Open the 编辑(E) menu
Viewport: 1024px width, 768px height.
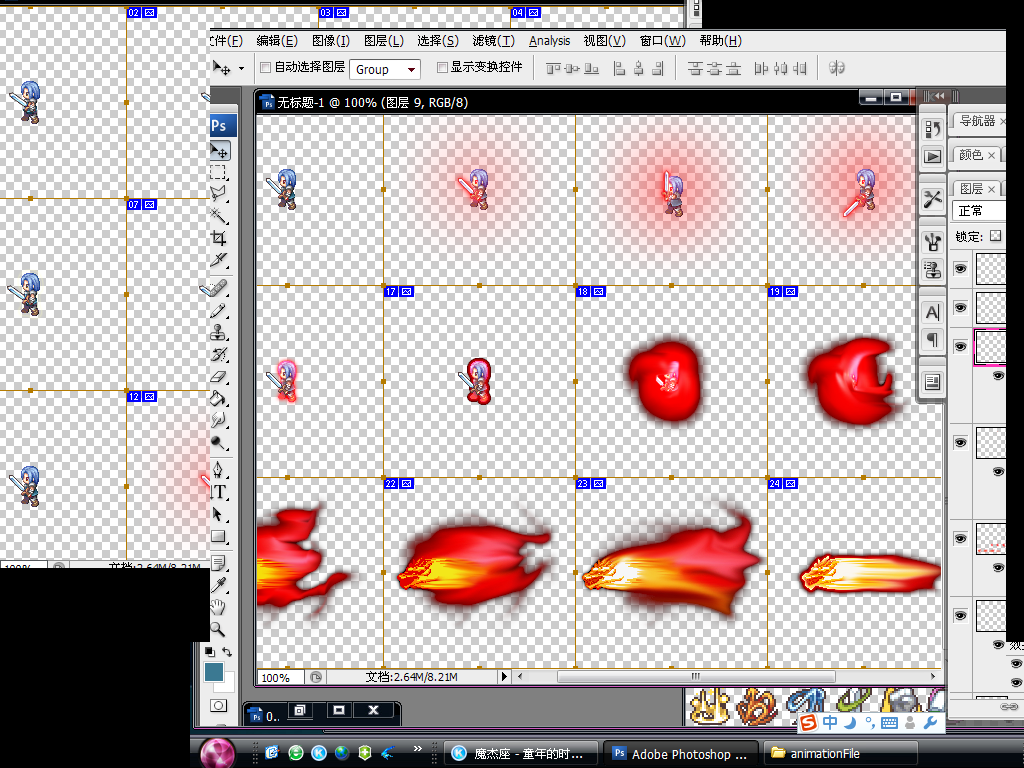click(277, 41)
